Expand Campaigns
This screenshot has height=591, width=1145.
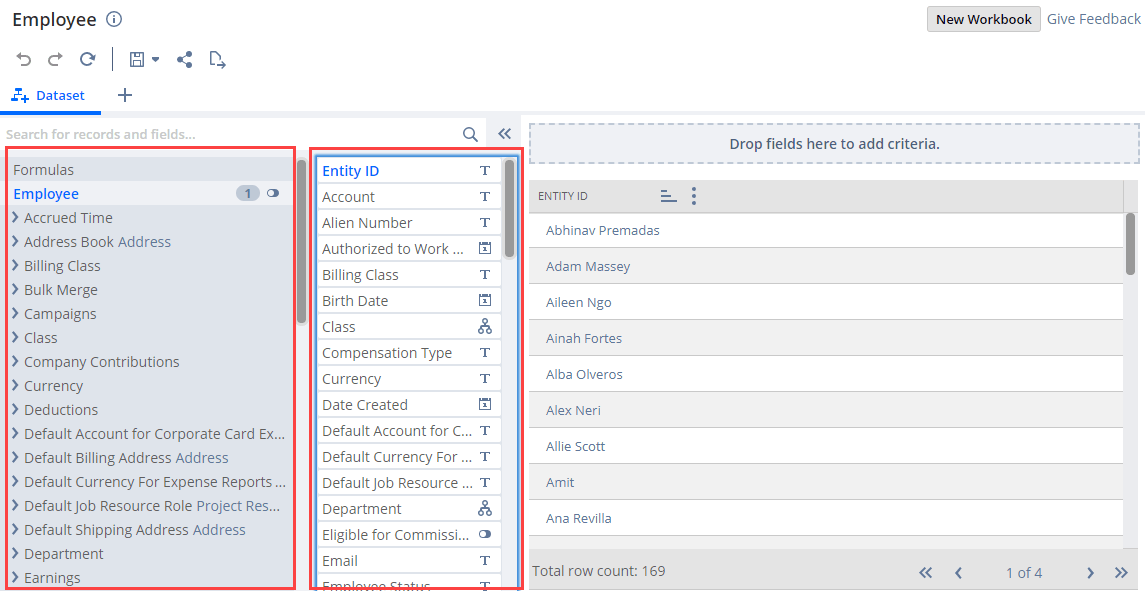pos(16,314)
